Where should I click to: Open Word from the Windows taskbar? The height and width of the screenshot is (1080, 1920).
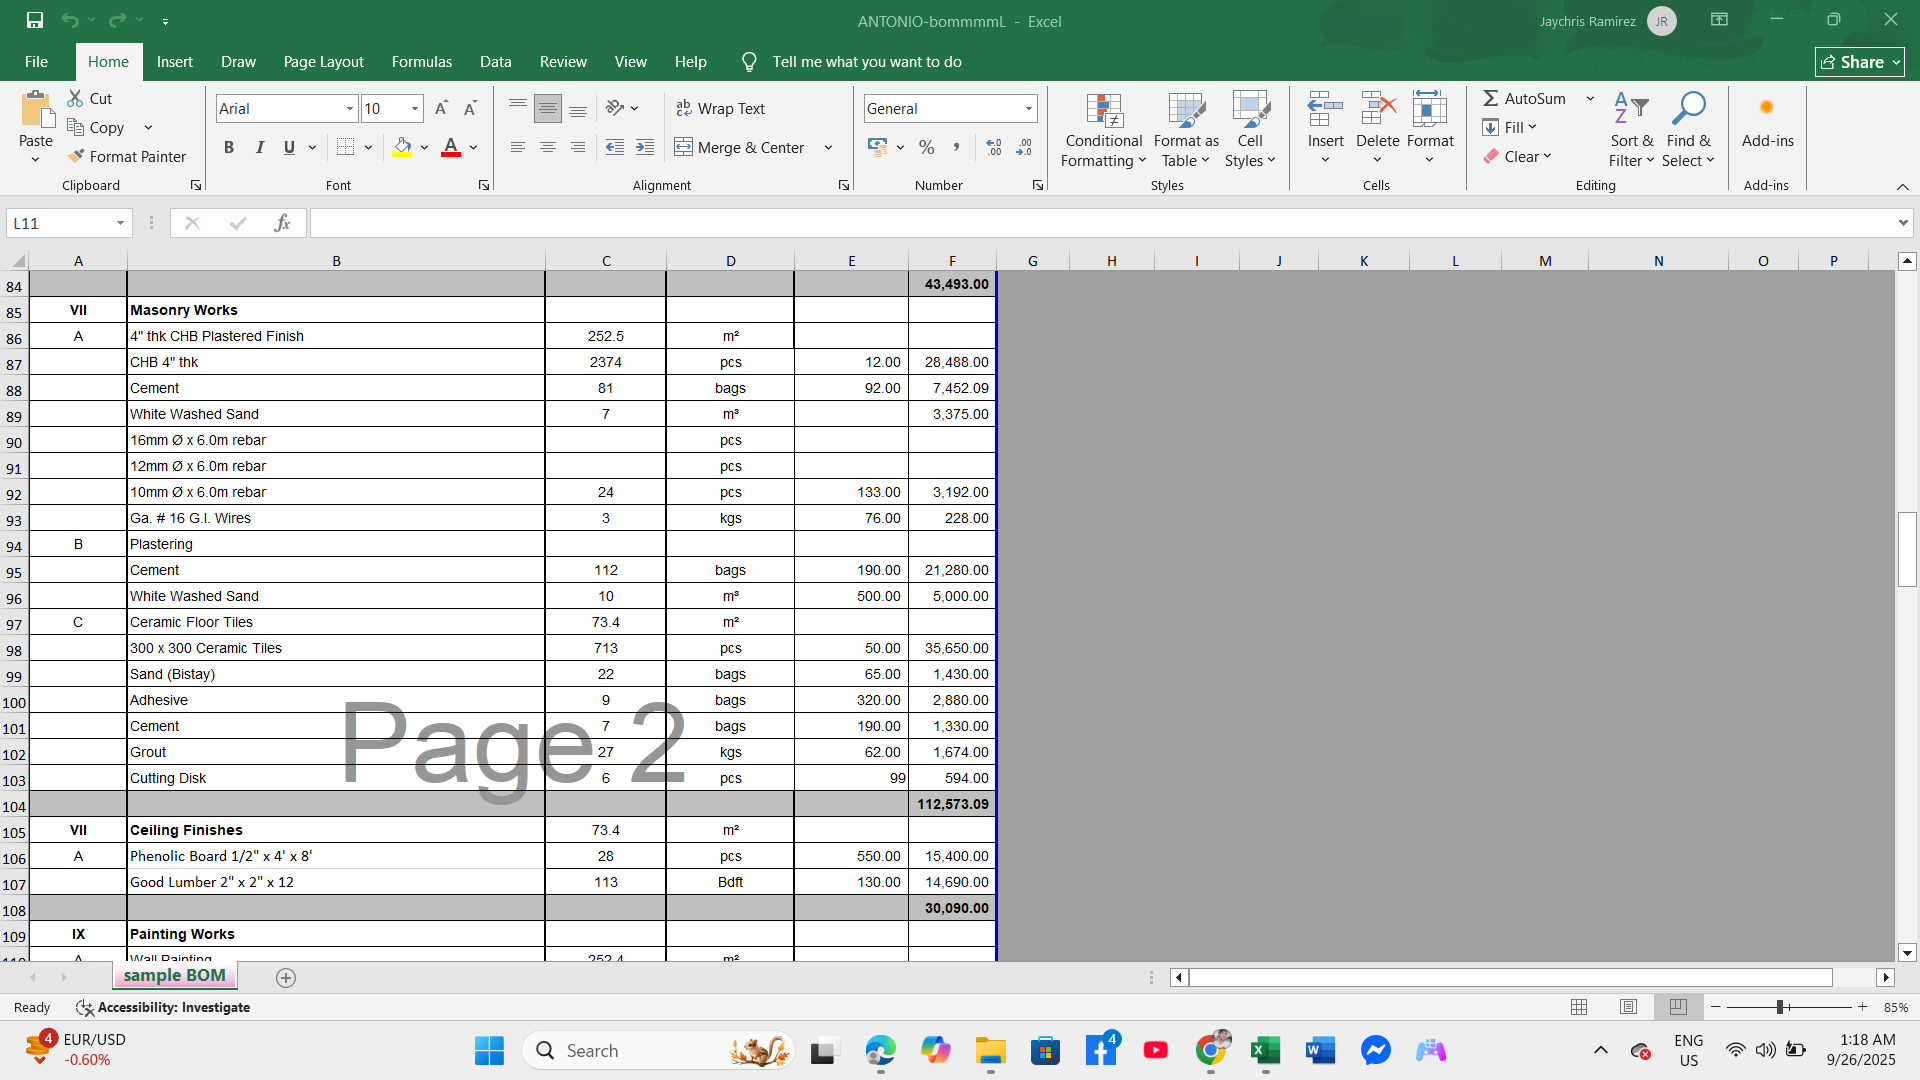[x=1320, y=1050]
